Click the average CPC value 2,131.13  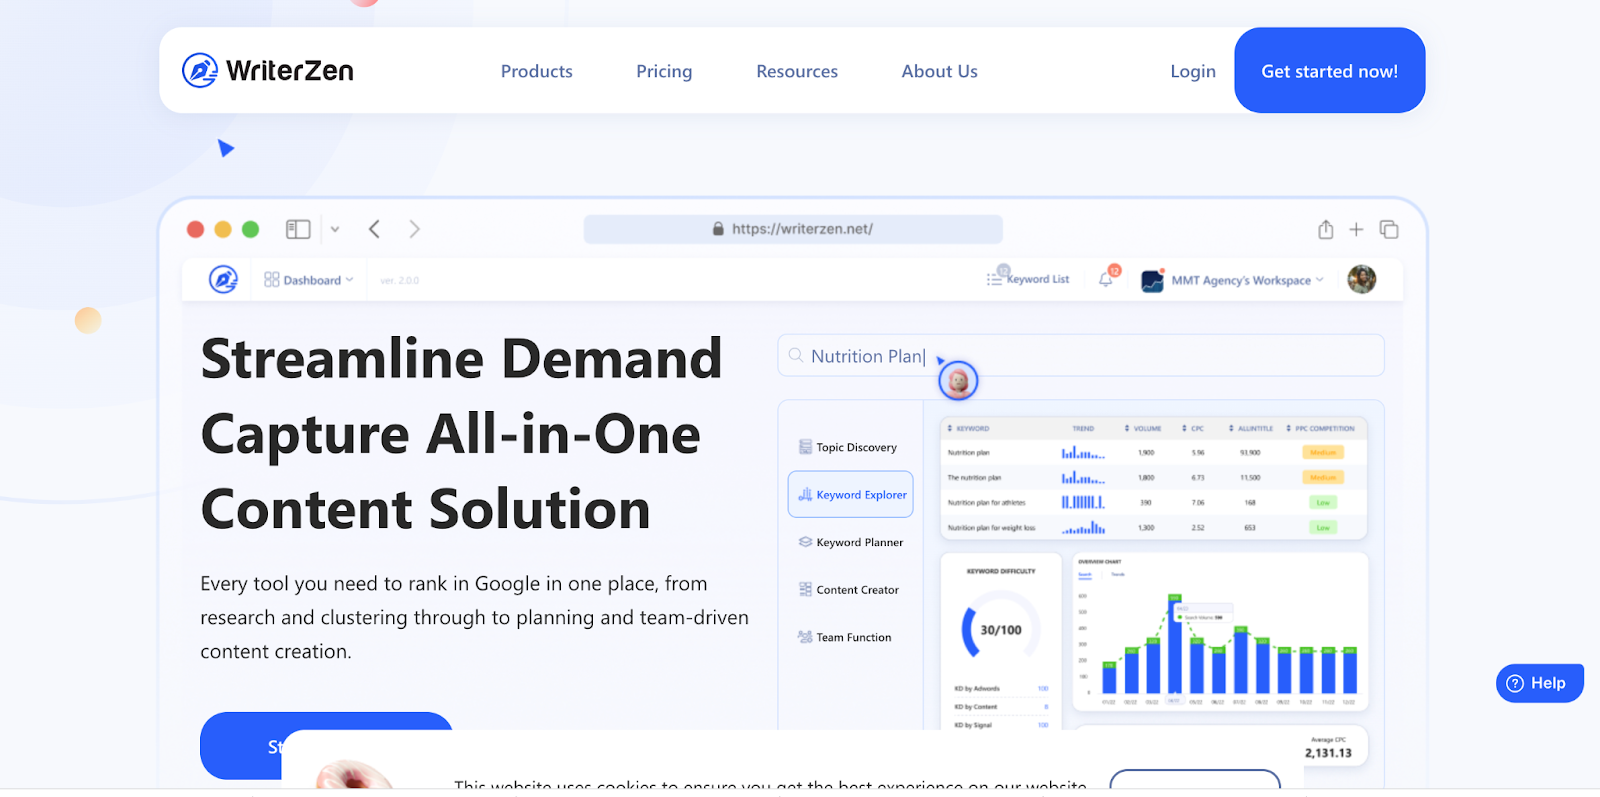coord(1328,753)
